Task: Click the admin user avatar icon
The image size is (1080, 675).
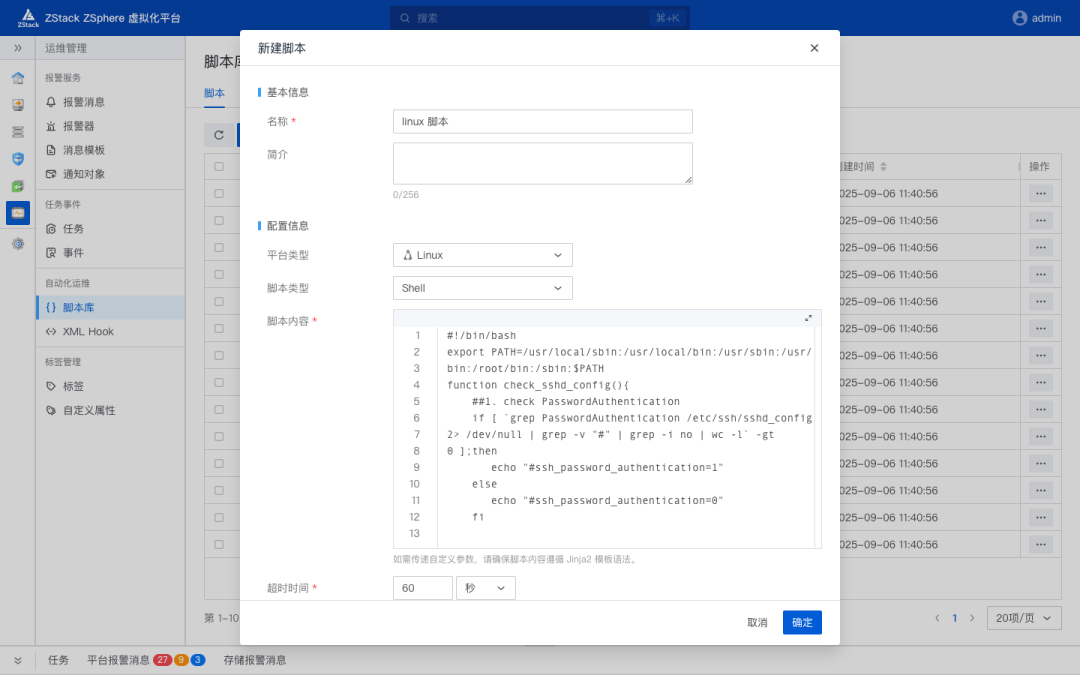Action: [1019, 18]
